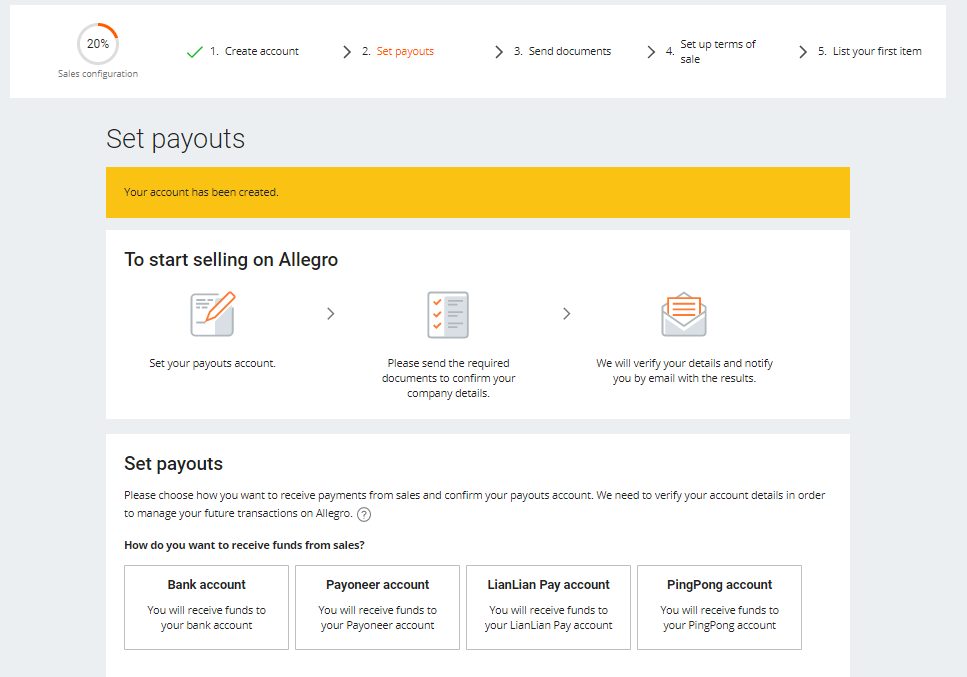Click the 20% sales configuration progress circle
The image size is (967, 677).
tap(98, 44)
